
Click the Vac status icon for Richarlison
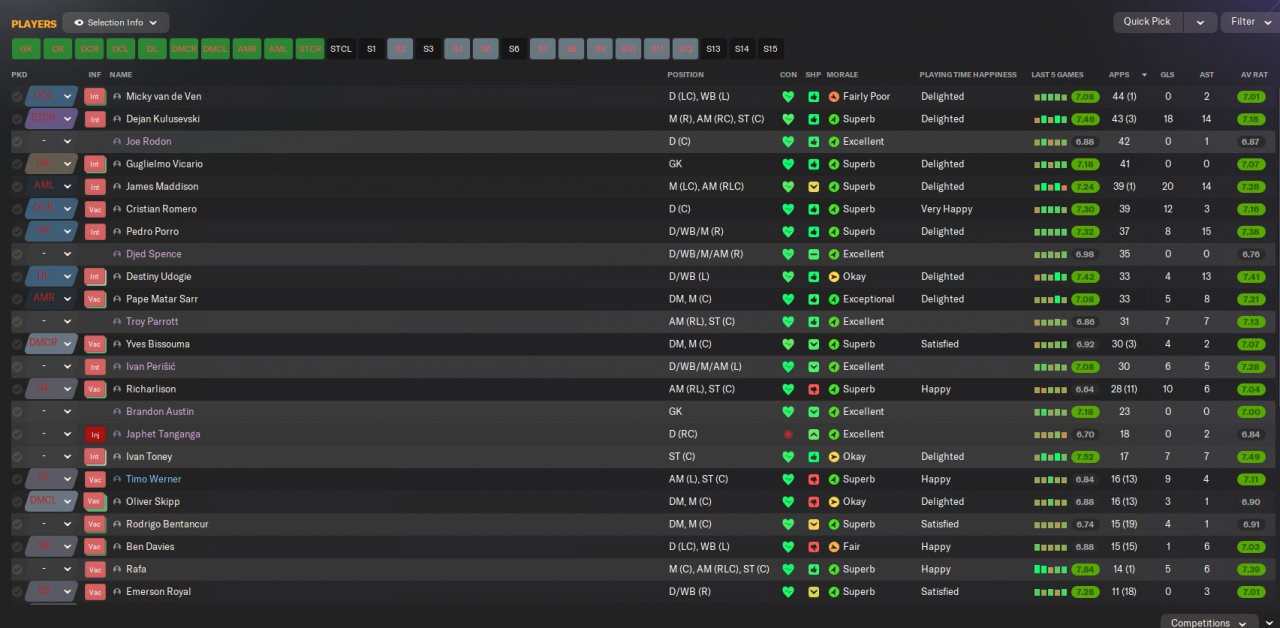pos(95,389)
